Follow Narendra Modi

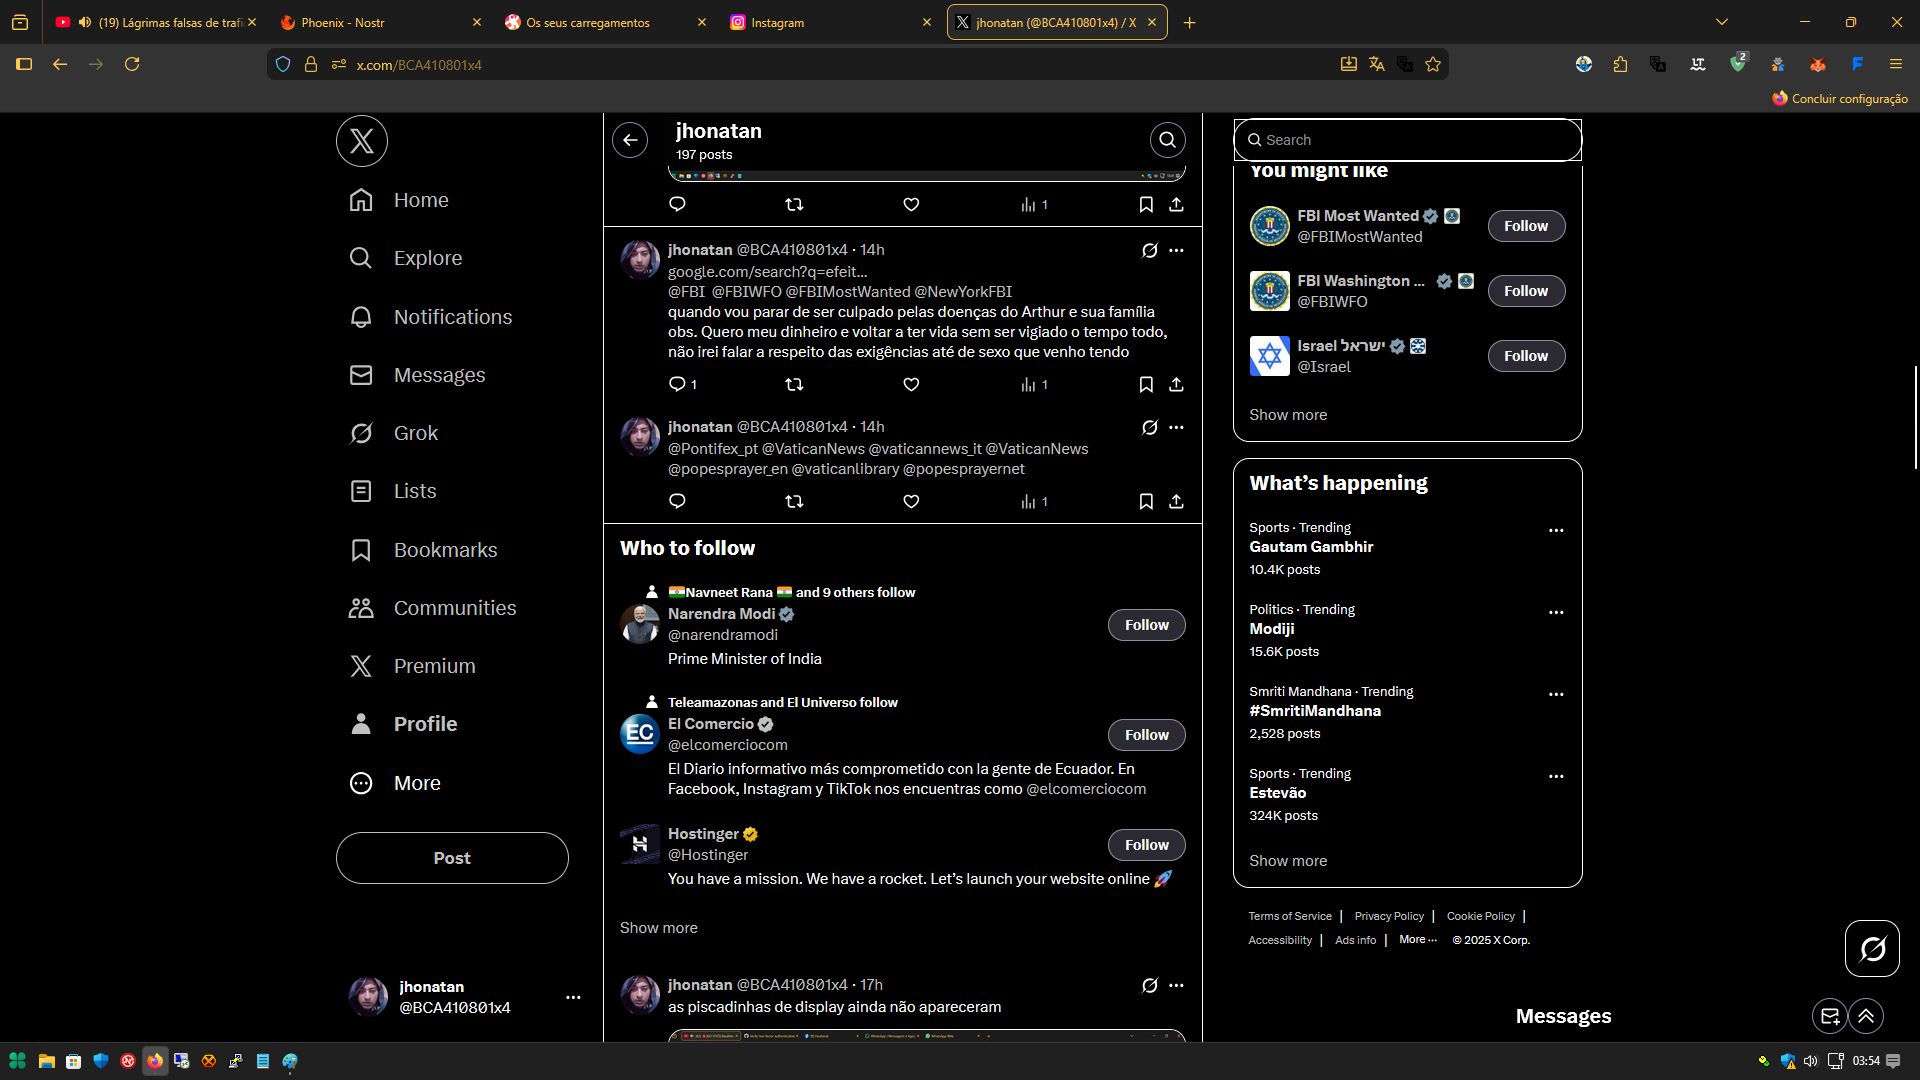click(x=1146, y=625)
